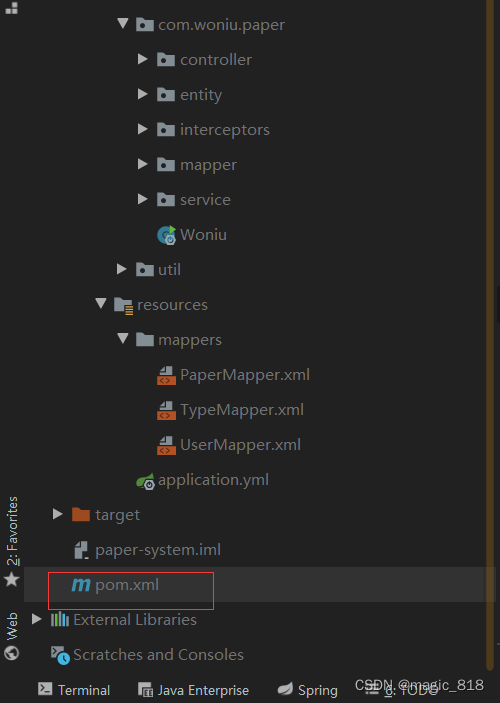The height and width of the screenshot is (703, 500).
Task: Click the interceptors package folder icon
Action: pos(166,130)
